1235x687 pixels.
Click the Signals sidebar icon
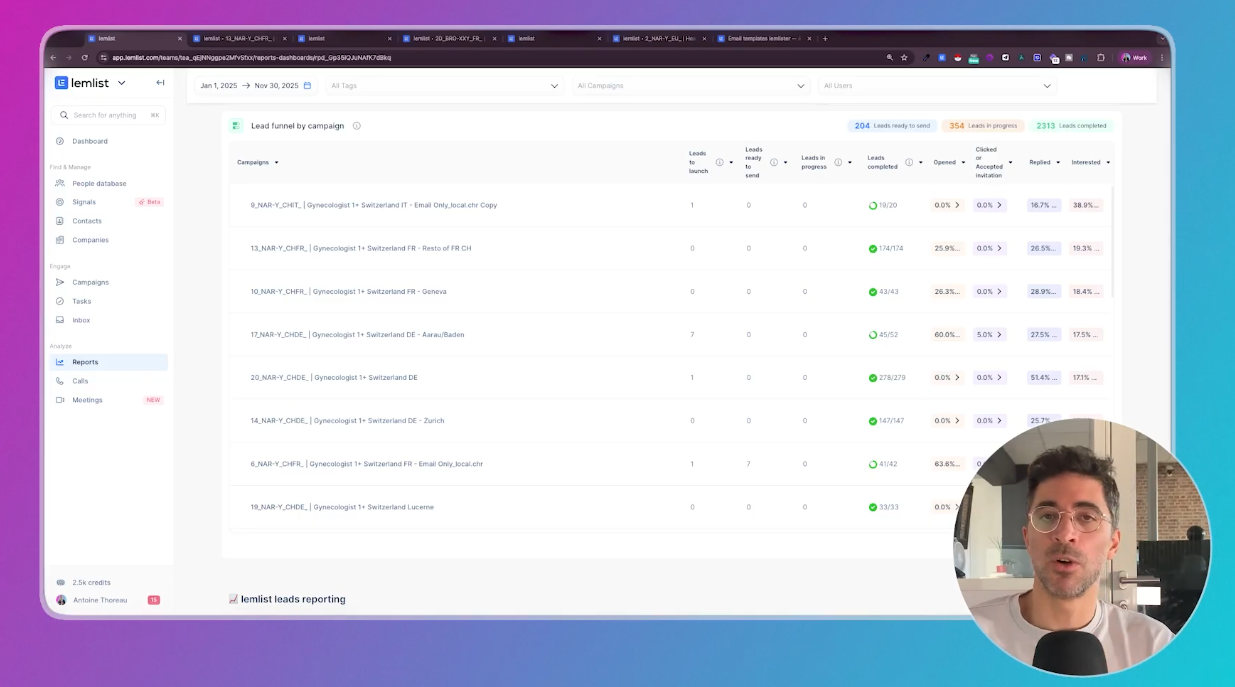coord(60,202)
